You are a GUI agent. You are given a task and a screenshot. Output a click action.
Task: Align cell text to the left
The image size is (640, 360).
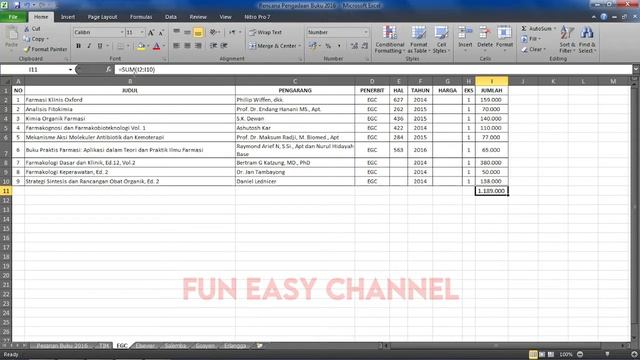[x=176, y=46]
